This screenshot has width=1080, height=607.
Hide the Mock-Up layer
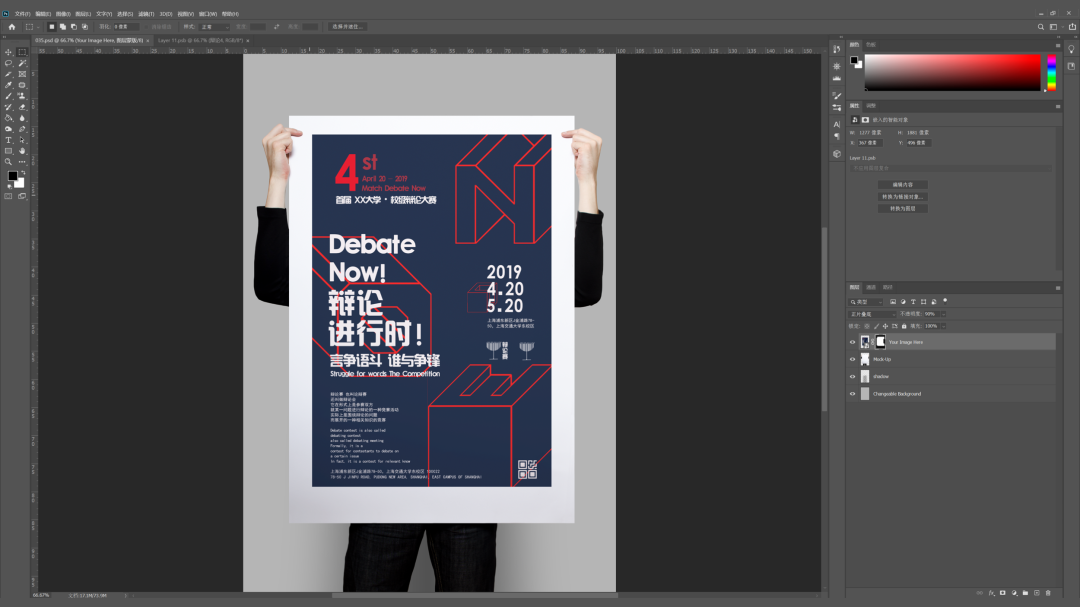[853, 359]
